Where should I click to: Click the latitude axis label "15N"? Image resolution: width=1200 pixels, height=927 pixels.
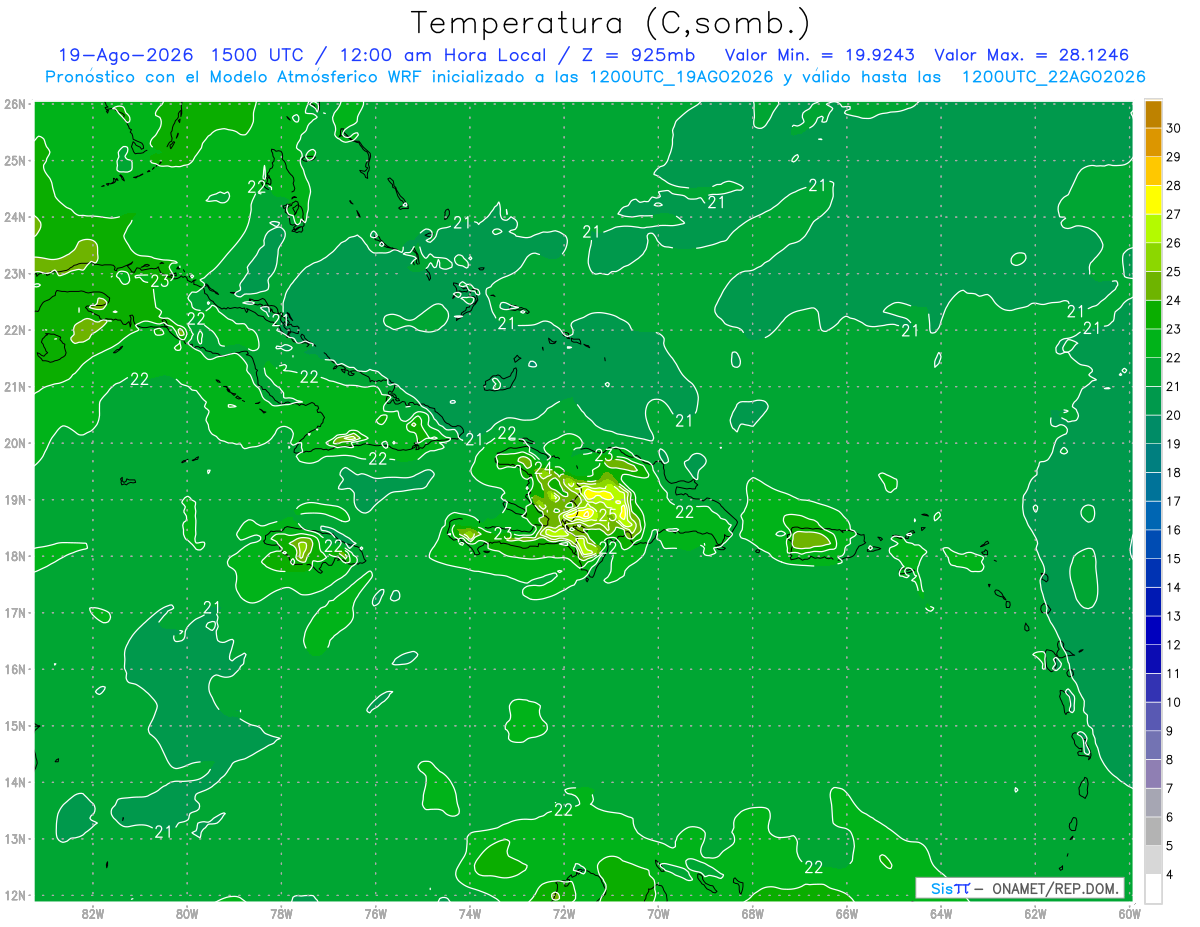click(14, 726)
